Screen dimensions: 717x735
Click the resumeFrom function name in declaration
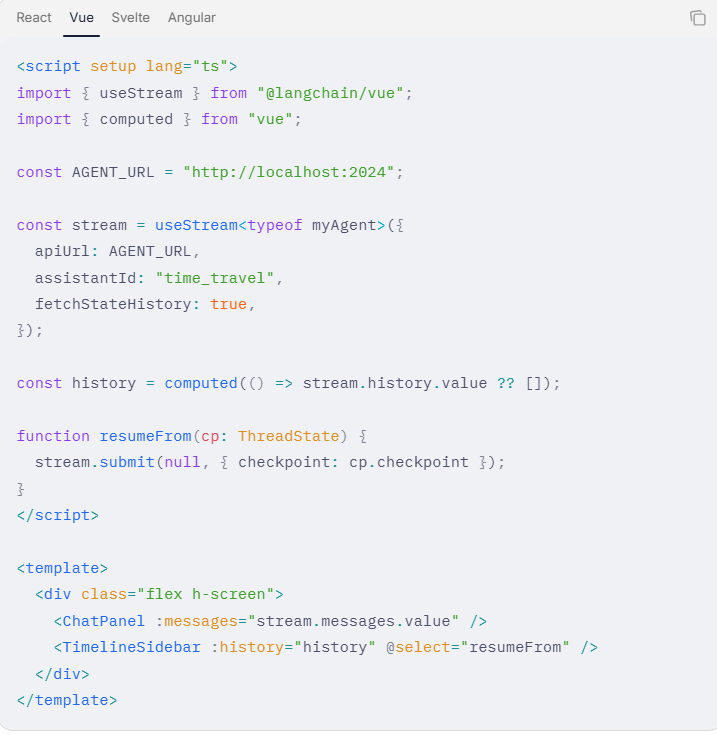145,436
